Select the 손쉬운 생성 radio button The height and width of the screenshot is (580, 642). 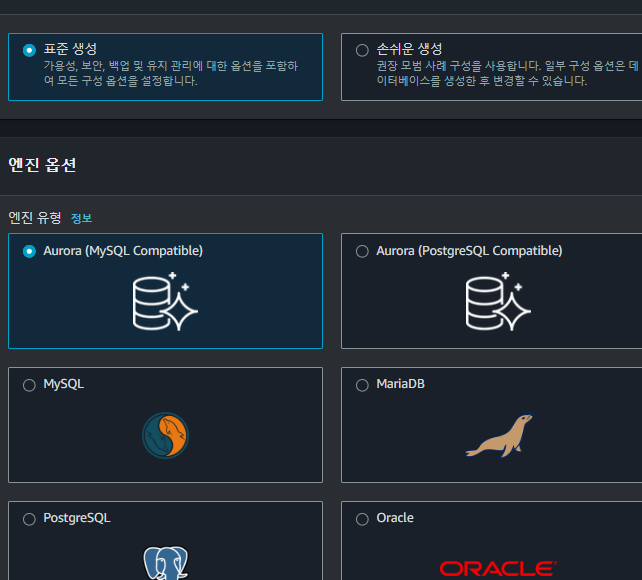pos(362,50)
